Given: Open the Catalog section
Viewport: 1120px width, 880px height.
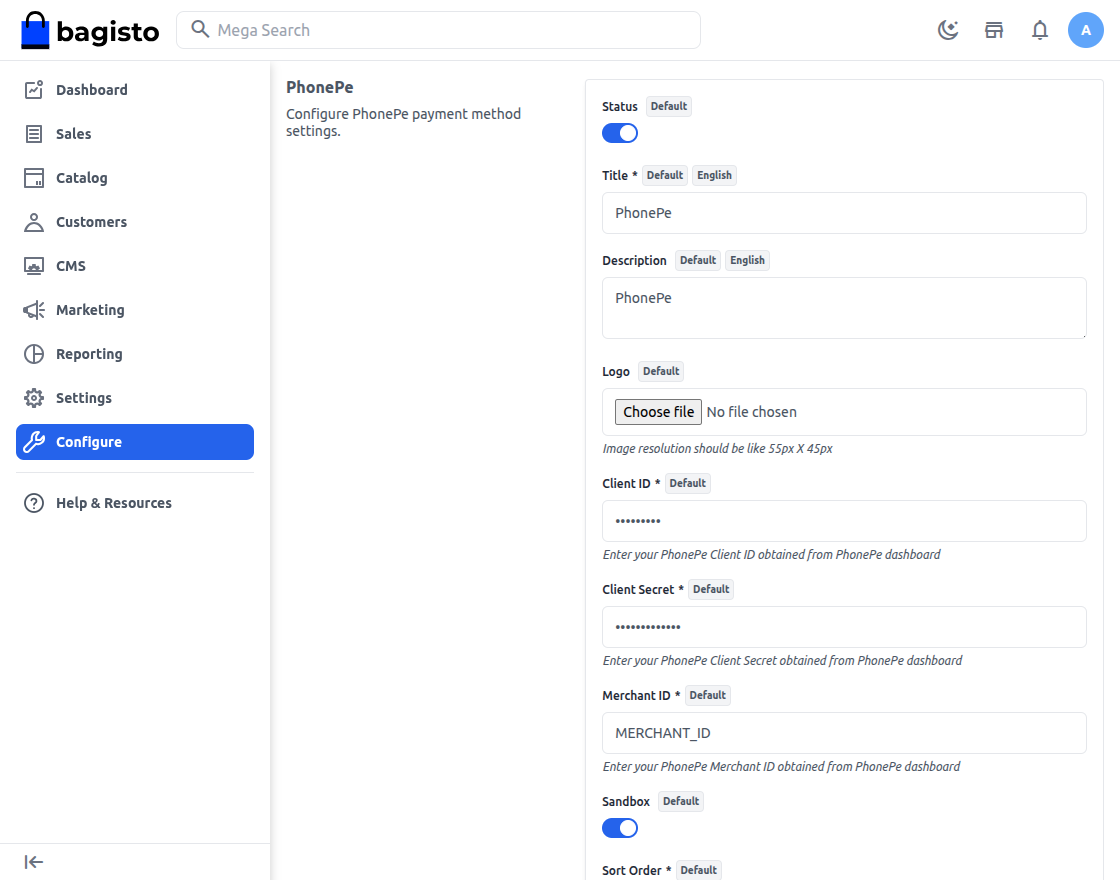Looking at the screenshot, I should coord(135,178).
